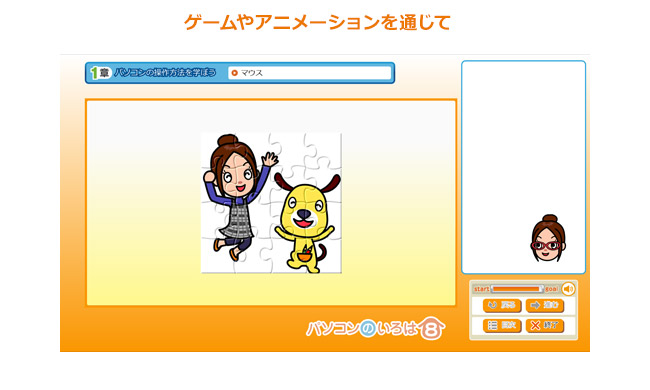The width and height of the screenshot is (650, 390).
Task: Click the 戻る (back) button
Action: click(x=502, y=305)
